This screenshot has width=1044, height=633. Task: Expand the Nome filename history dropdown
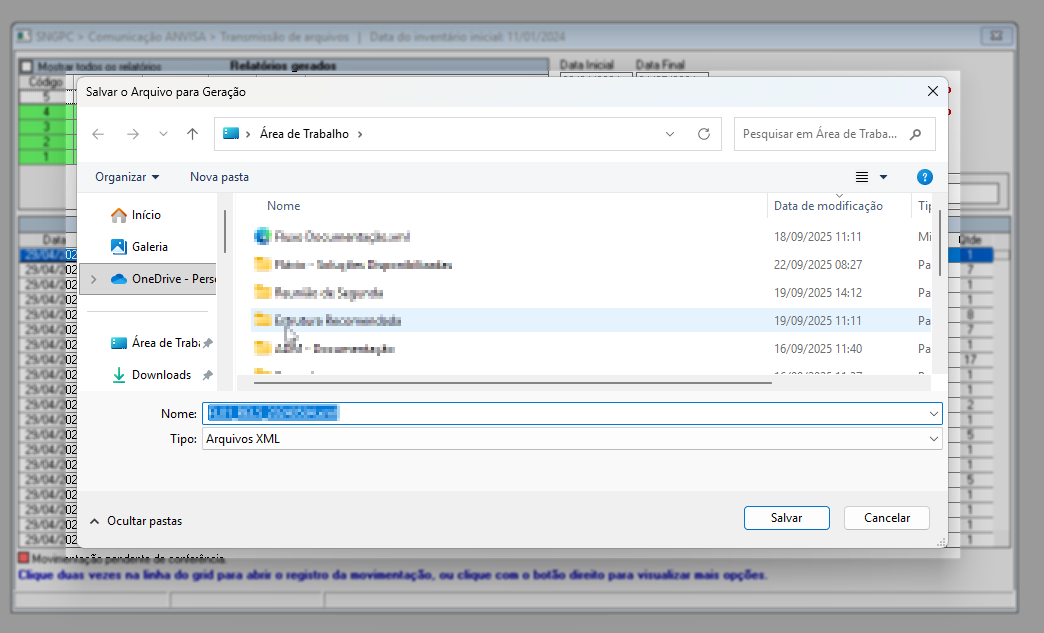934,413
